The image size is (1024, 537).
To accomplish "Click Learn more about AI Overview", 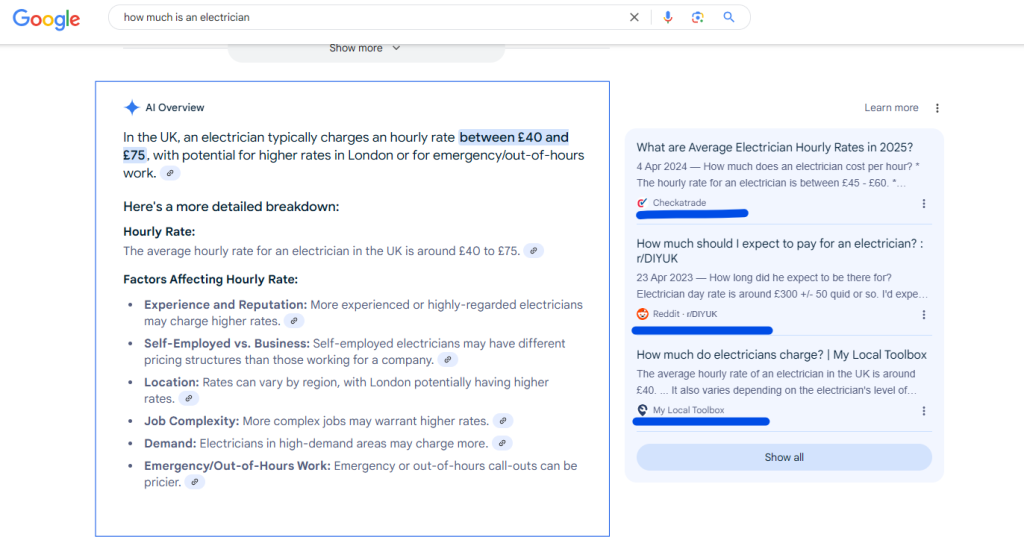I will coord(891,108).
